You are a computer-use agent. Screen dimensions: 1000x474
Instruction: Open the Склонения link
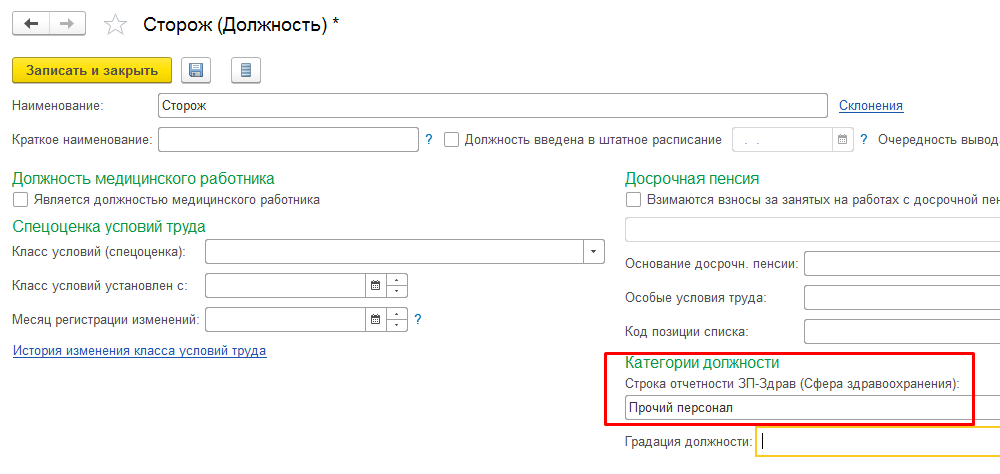coord(870,105)
